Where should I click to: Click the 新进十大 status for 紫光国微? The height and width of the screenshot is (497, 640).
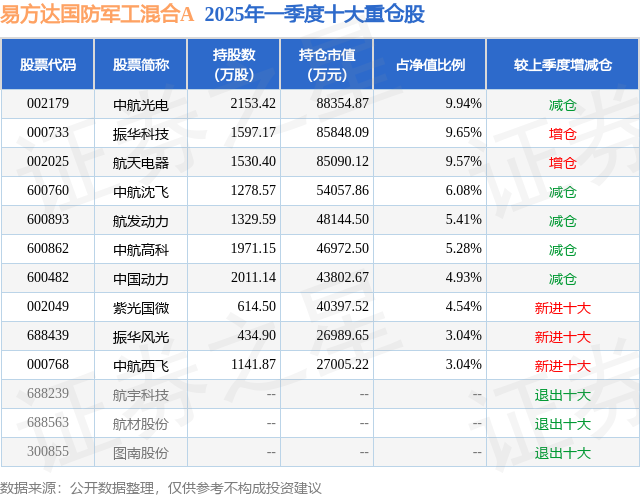click(x=562, y=308)
